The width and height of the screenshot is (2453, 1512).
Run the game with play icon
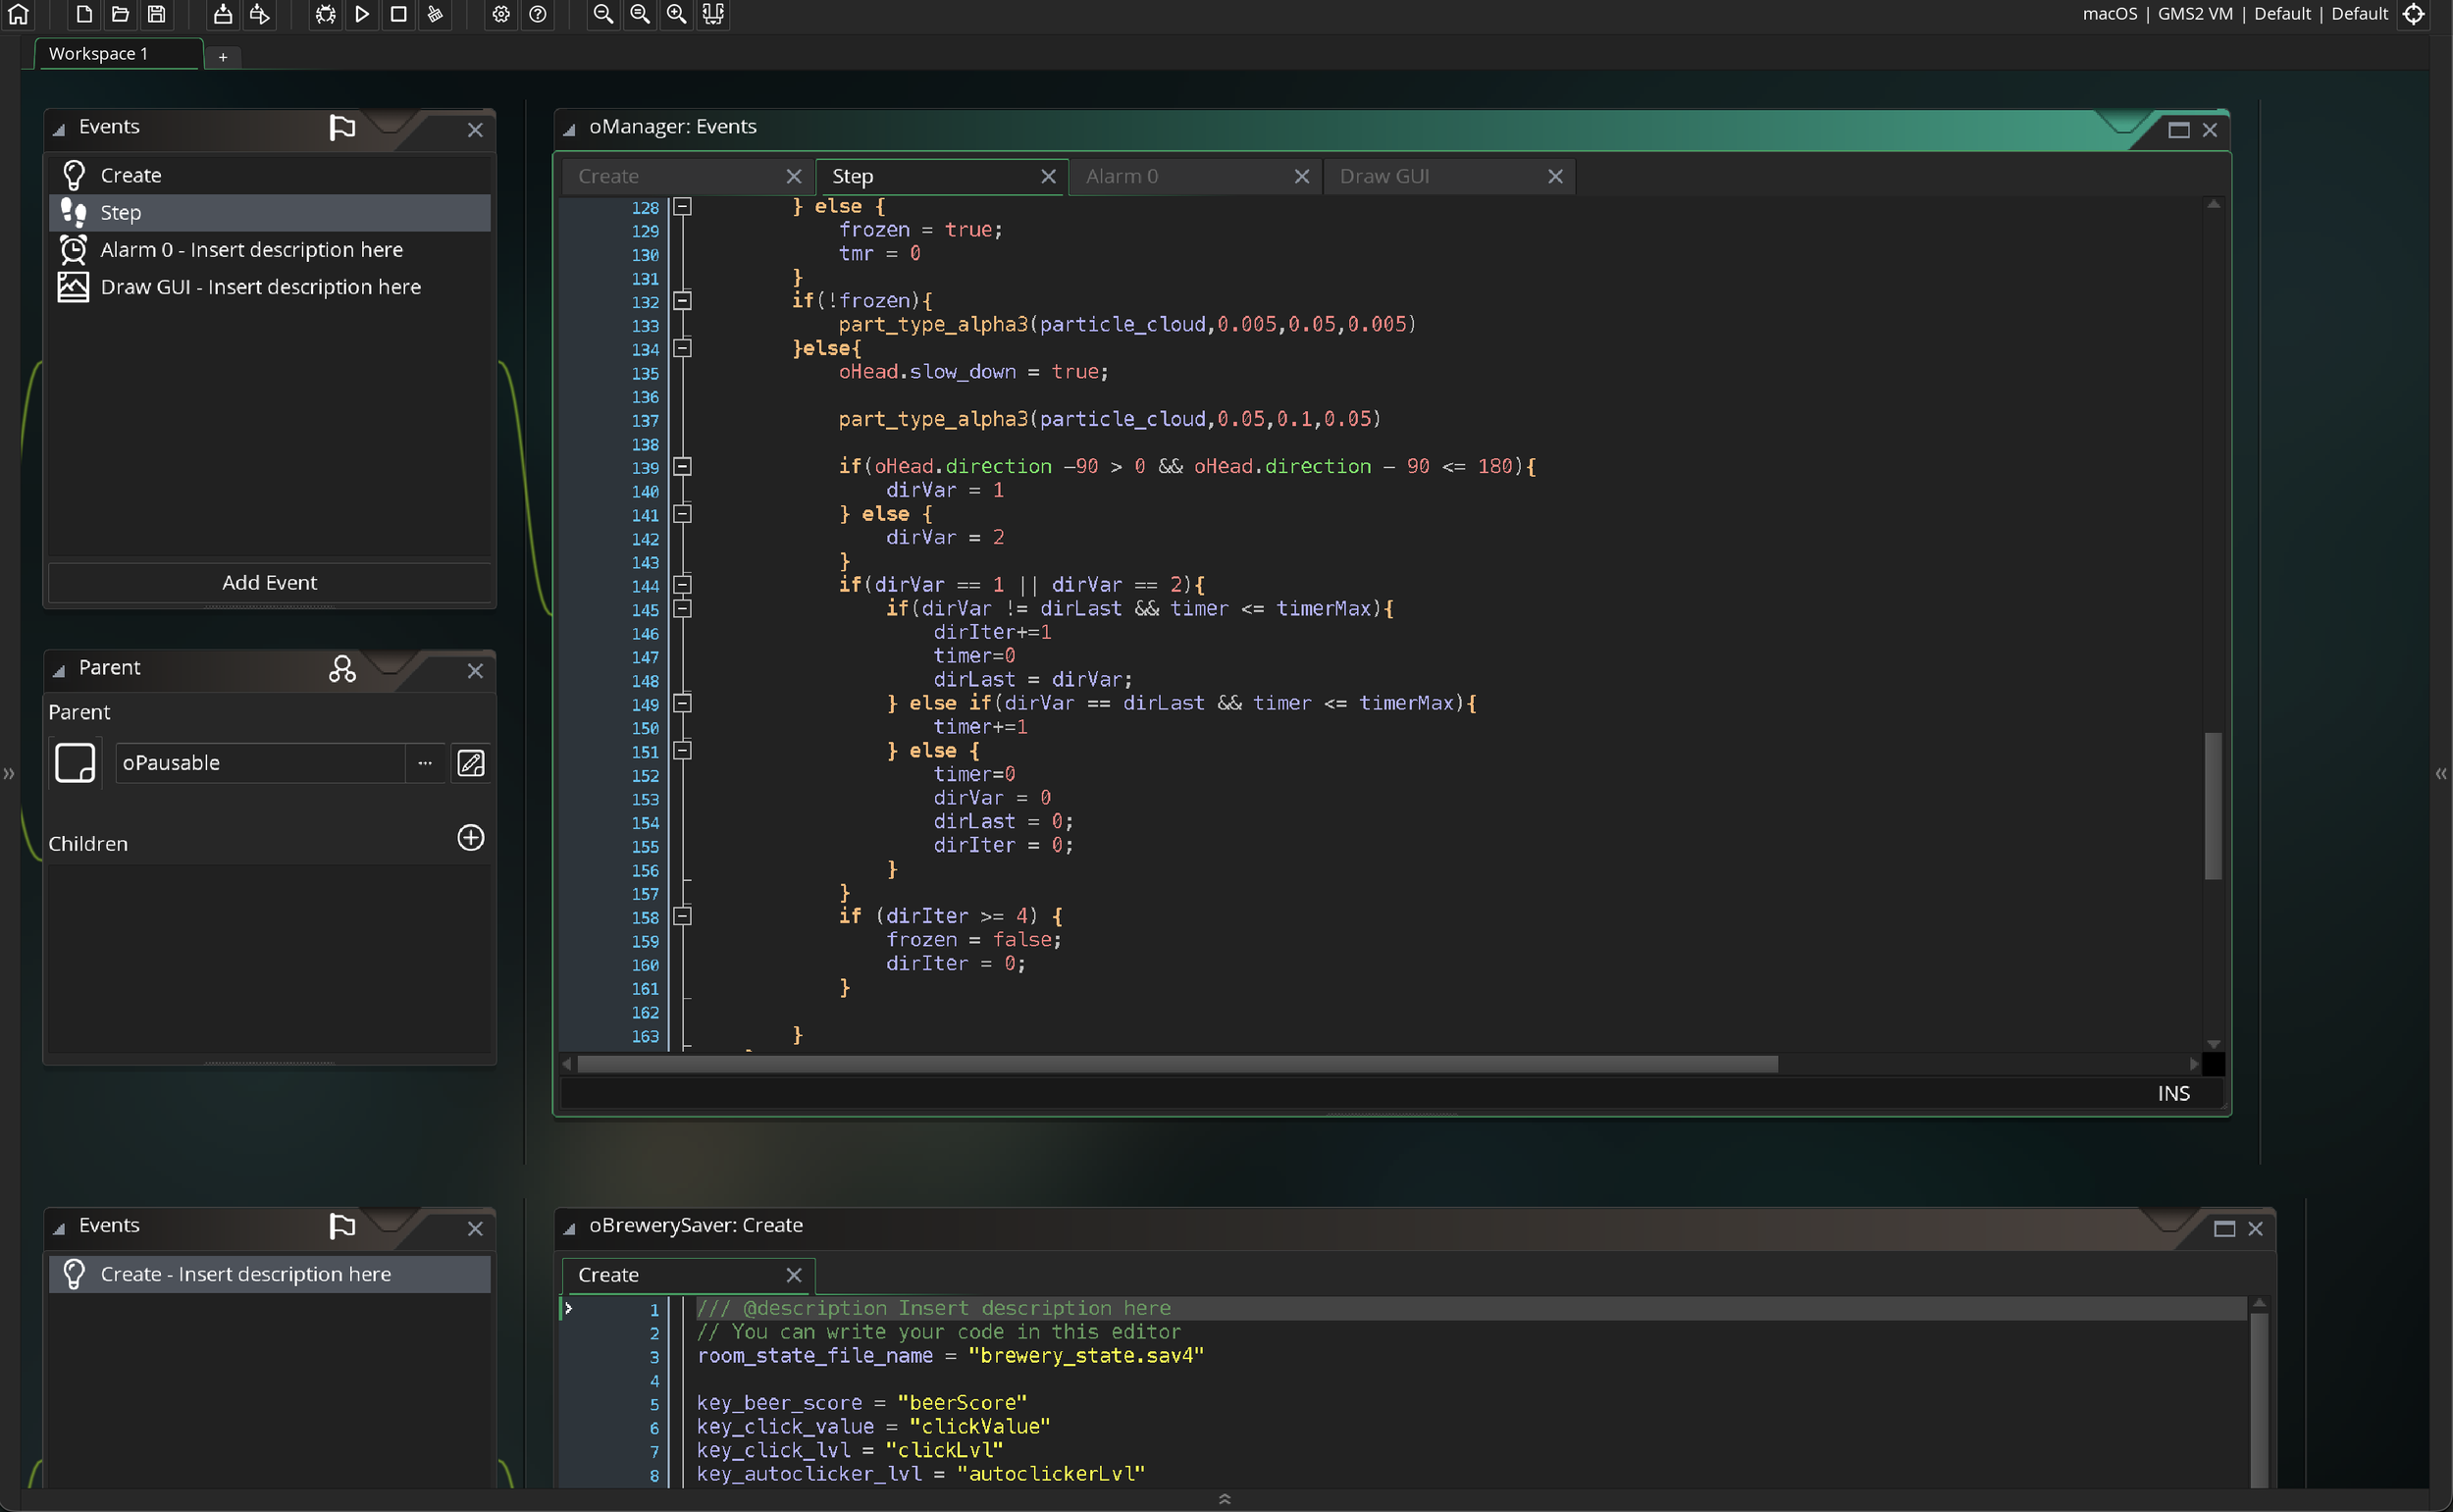(x=362, y=14)
